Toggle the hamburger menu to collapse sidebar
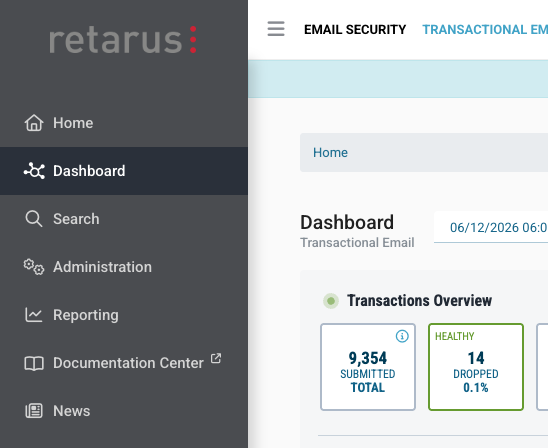The image size is (548, 448). pyautogui.click(x=276, y=29)
